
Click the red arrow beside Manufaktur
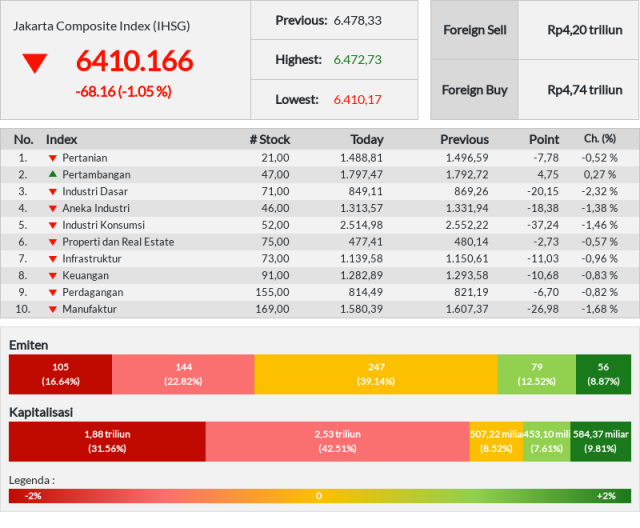[x=53, y=309]
